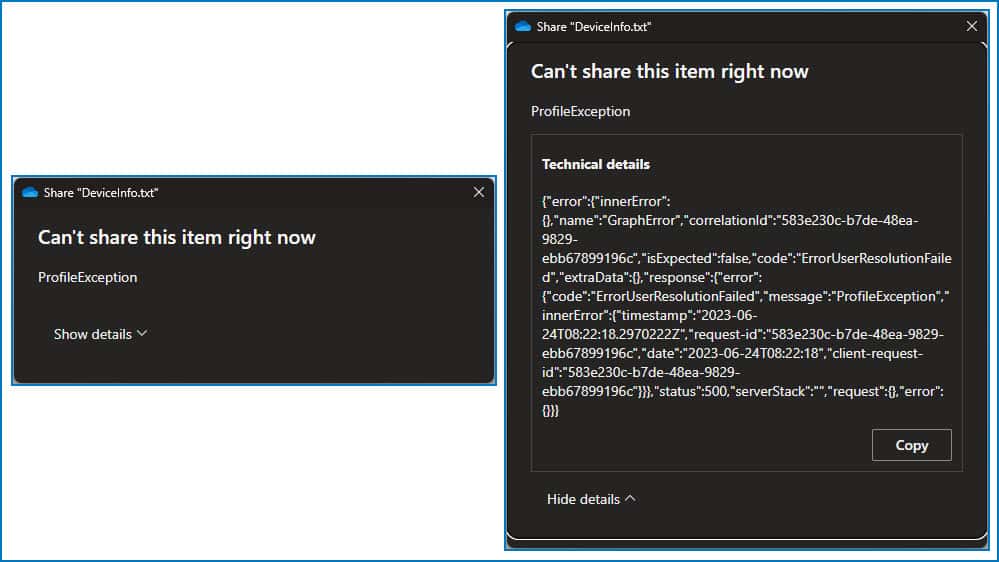Screen dimensions: 999x562
Task: Click the down chevron beside Show details
Action: pos(141,333)
